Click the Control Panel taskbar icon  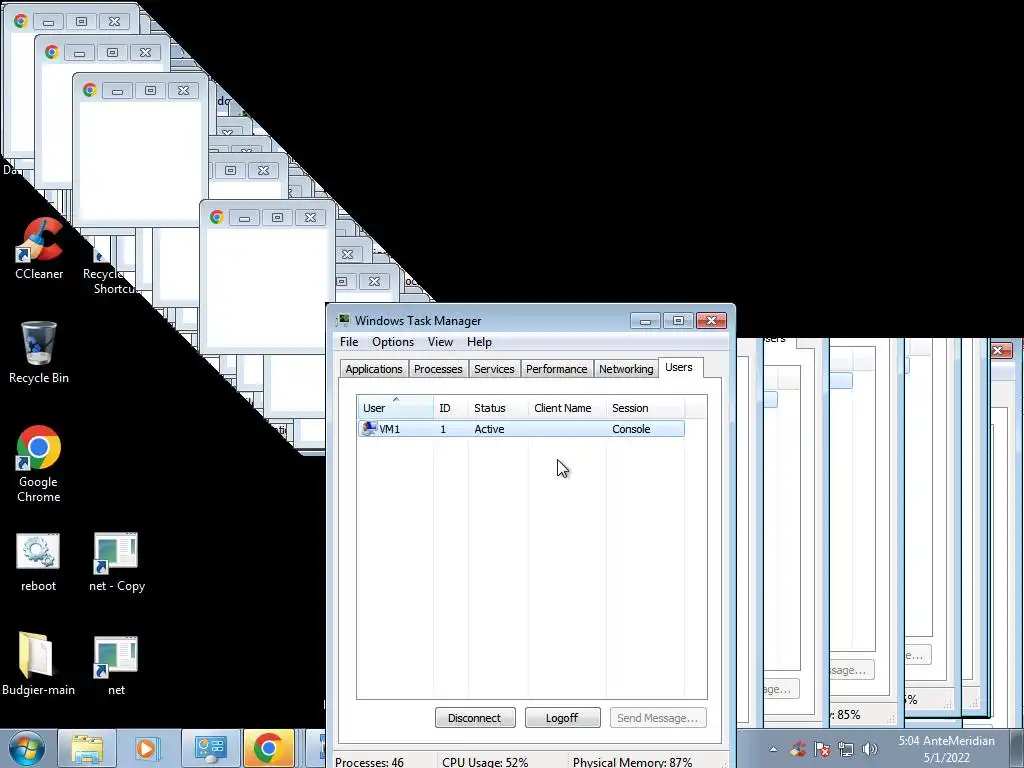coord(210,748)
